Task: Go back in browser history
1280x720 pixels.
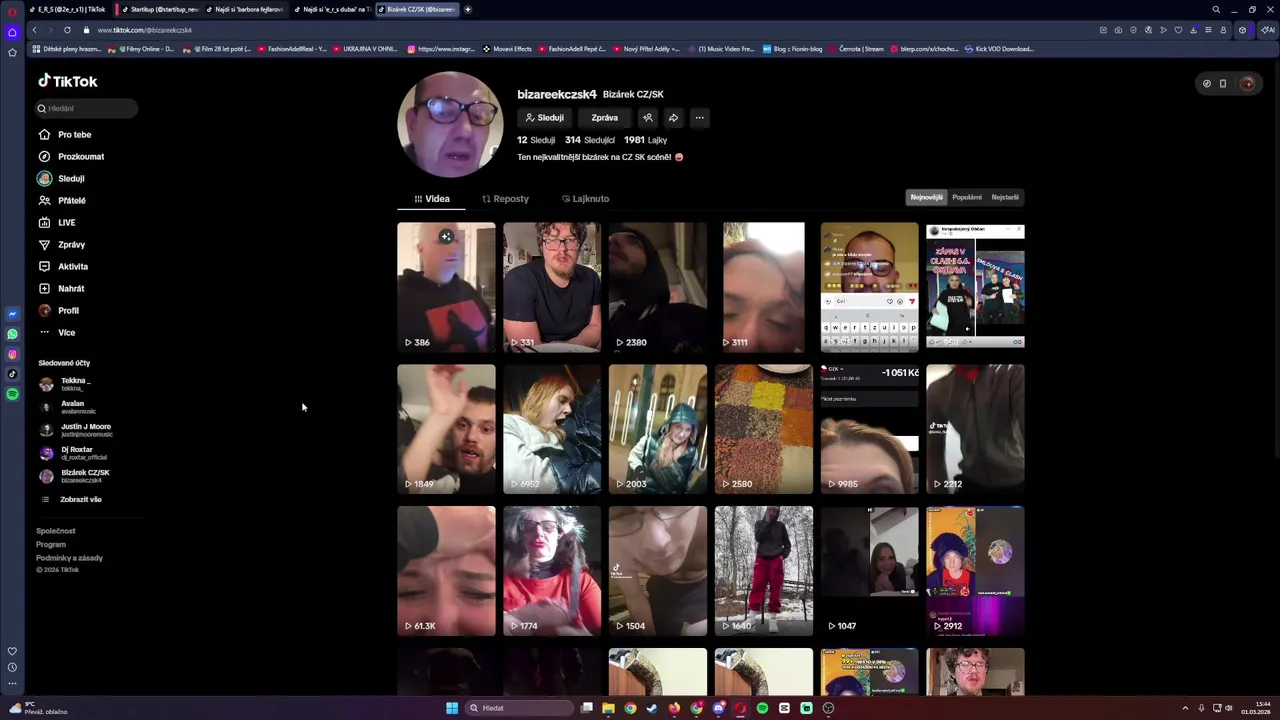Action: click(x=34, y=30)
